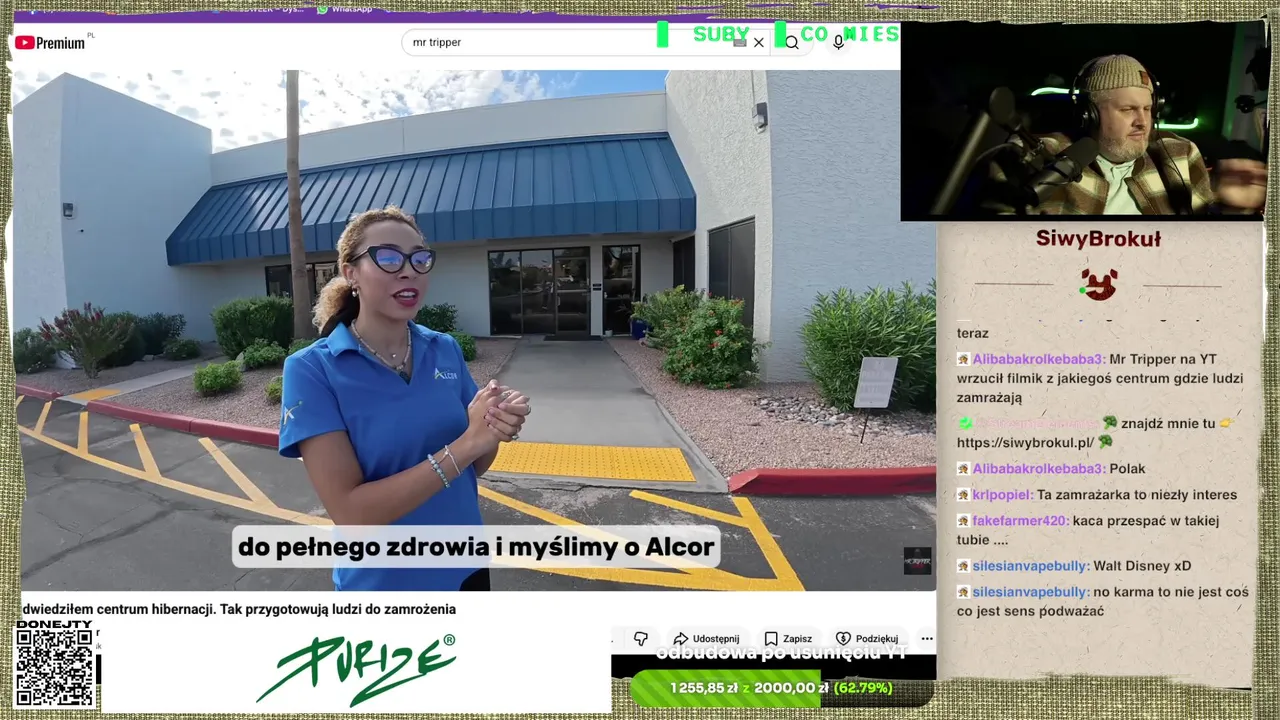
Task: Click the 'teraz' chat line
Action: 973,333
